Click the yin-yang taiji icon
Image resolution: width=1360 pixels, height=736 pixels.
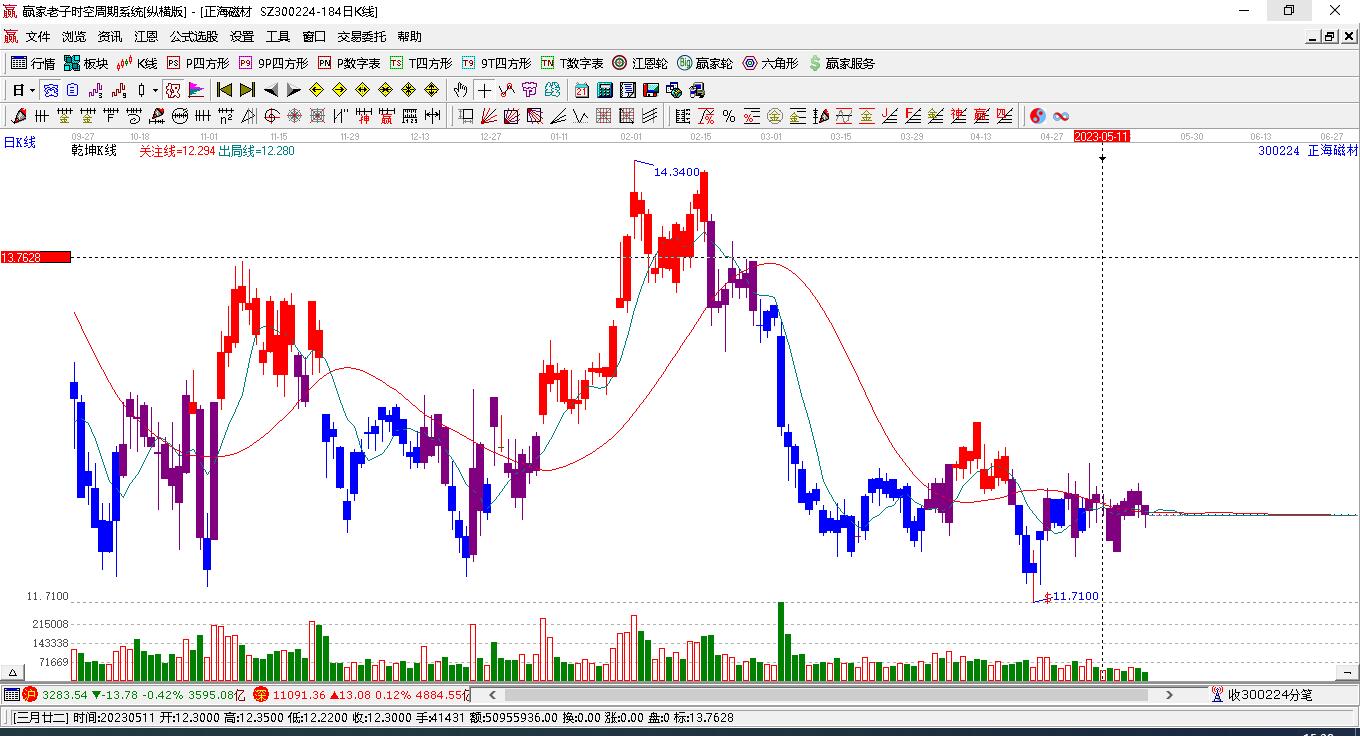coord(1038,116)
